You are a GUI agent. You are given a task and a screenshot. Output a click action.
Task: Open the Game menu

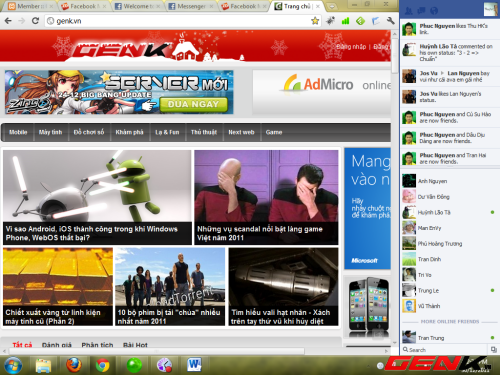point(274,132)
